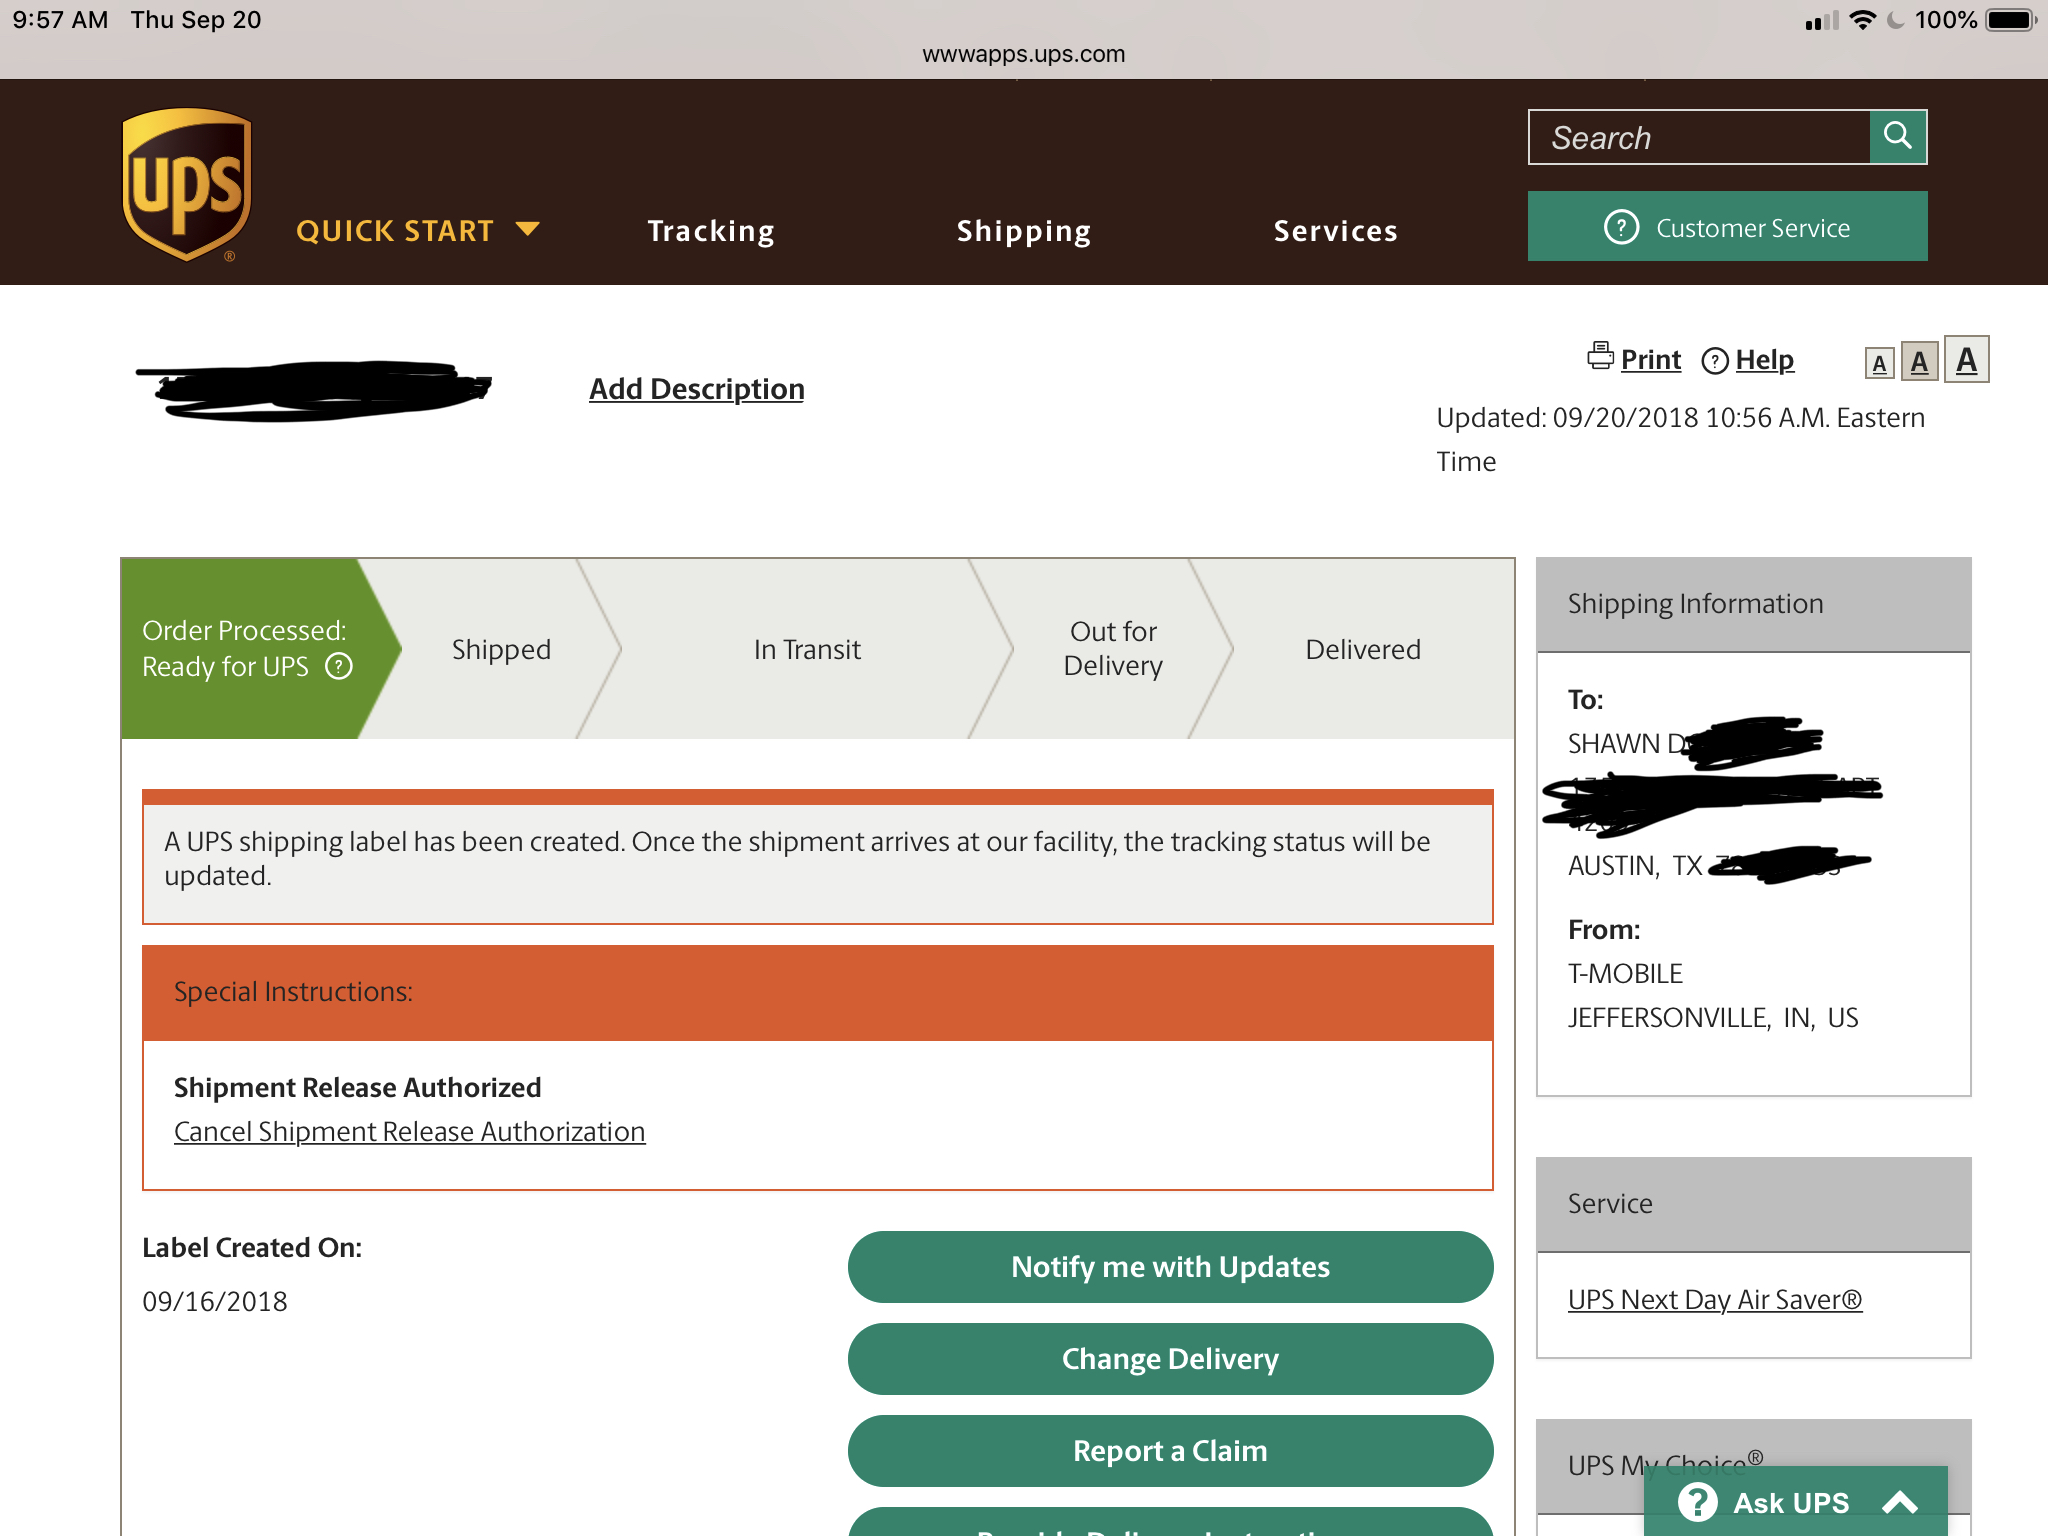
Task: Click the Shipping Information panel header
Action: pos(1753,604)
